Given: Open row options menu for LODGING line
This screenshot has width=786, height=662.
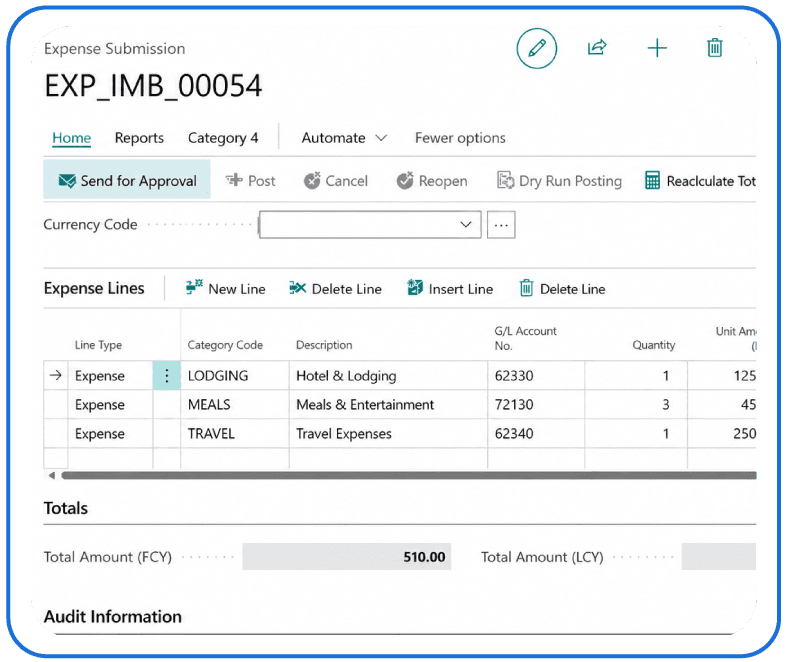Looking at the screenshot, I should pos(166,375).
